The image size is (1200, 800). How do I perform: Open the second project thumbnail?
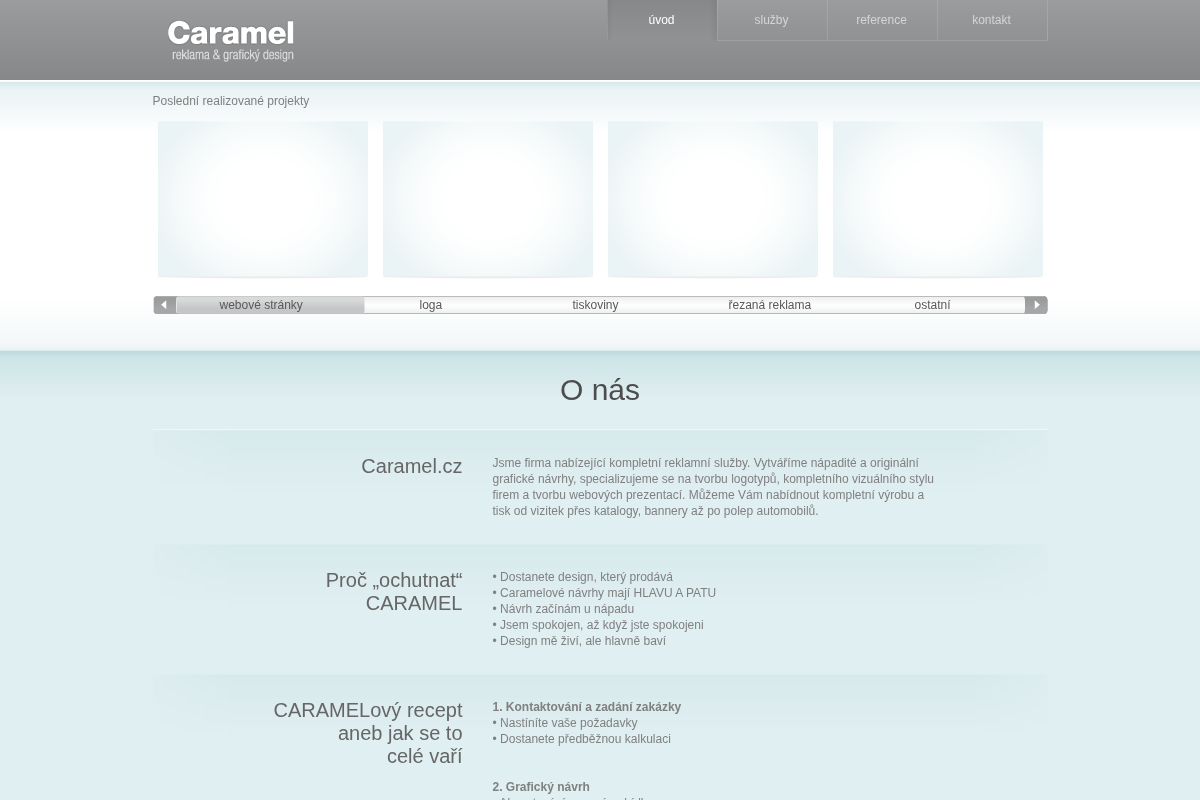(x=488, y=199)
